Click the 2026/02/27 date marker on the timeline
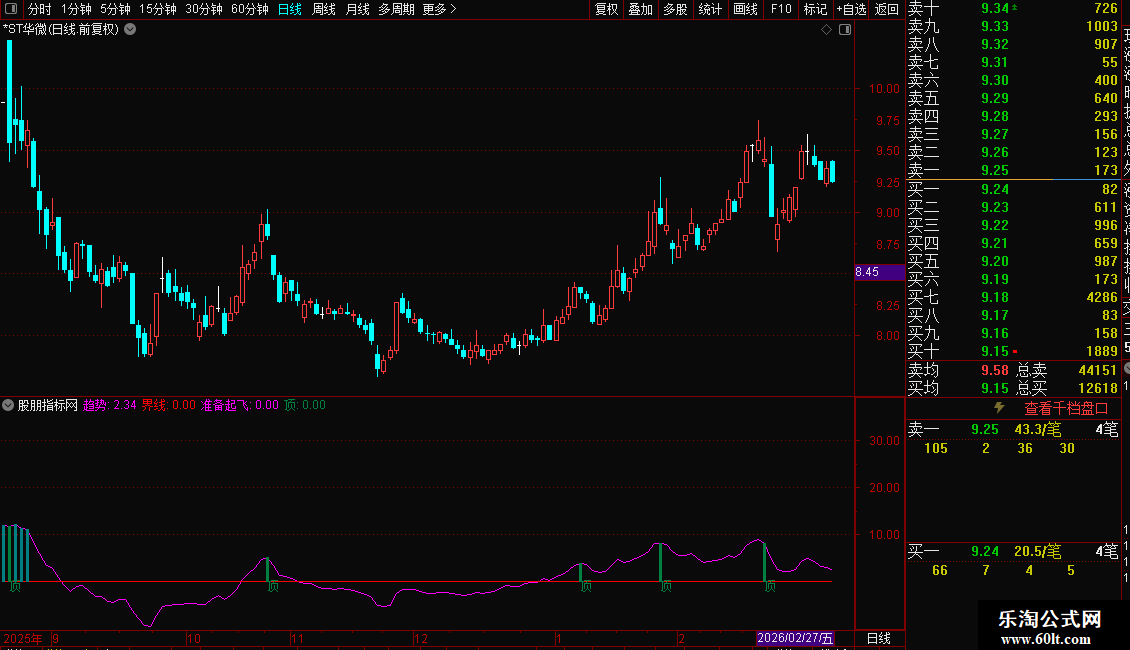This screenshot has width=1130, height=650. pos(795,638)
